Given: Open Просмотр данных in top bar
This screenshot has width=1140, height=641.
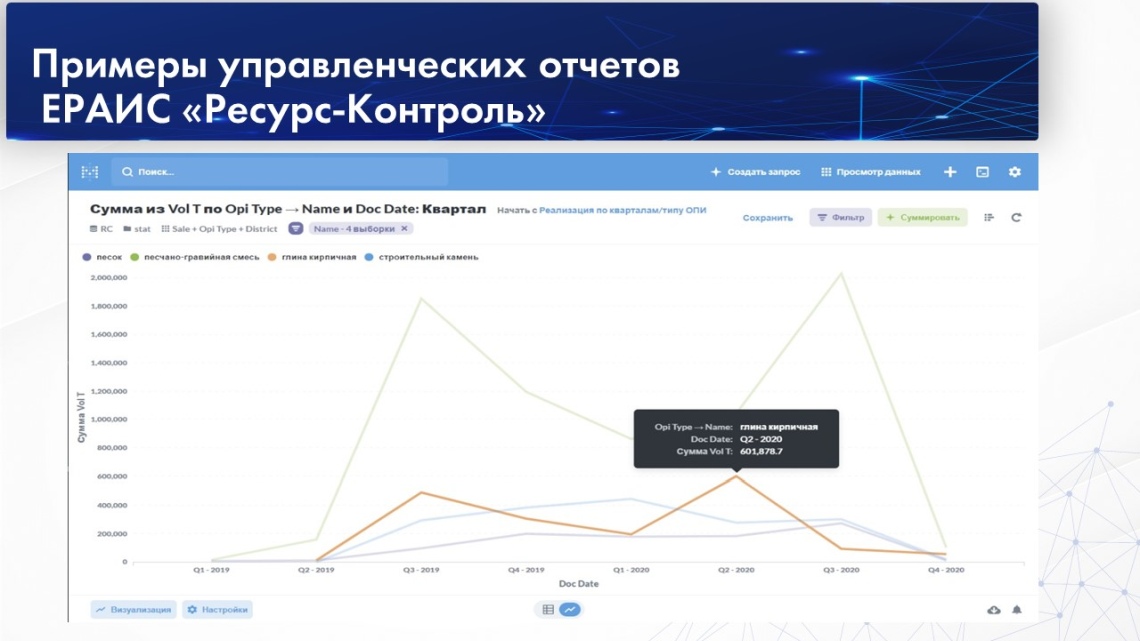Looking at the screenshot, I should [x=870, y=172].
